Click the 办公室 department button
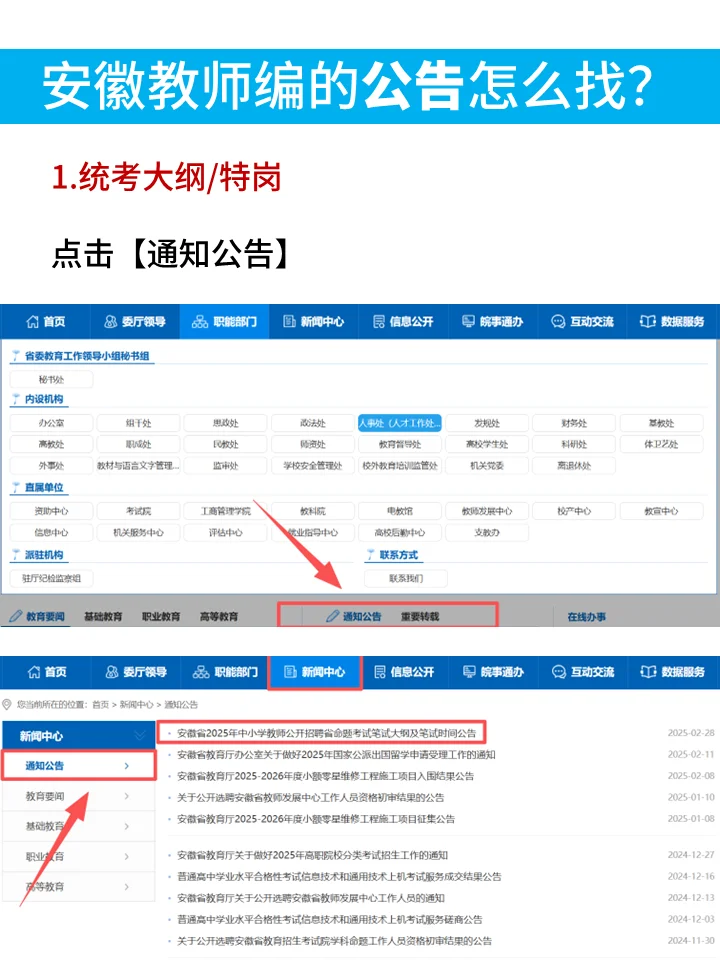The width and height of the screenshot is (720, 960). click(x=51, y=423)
